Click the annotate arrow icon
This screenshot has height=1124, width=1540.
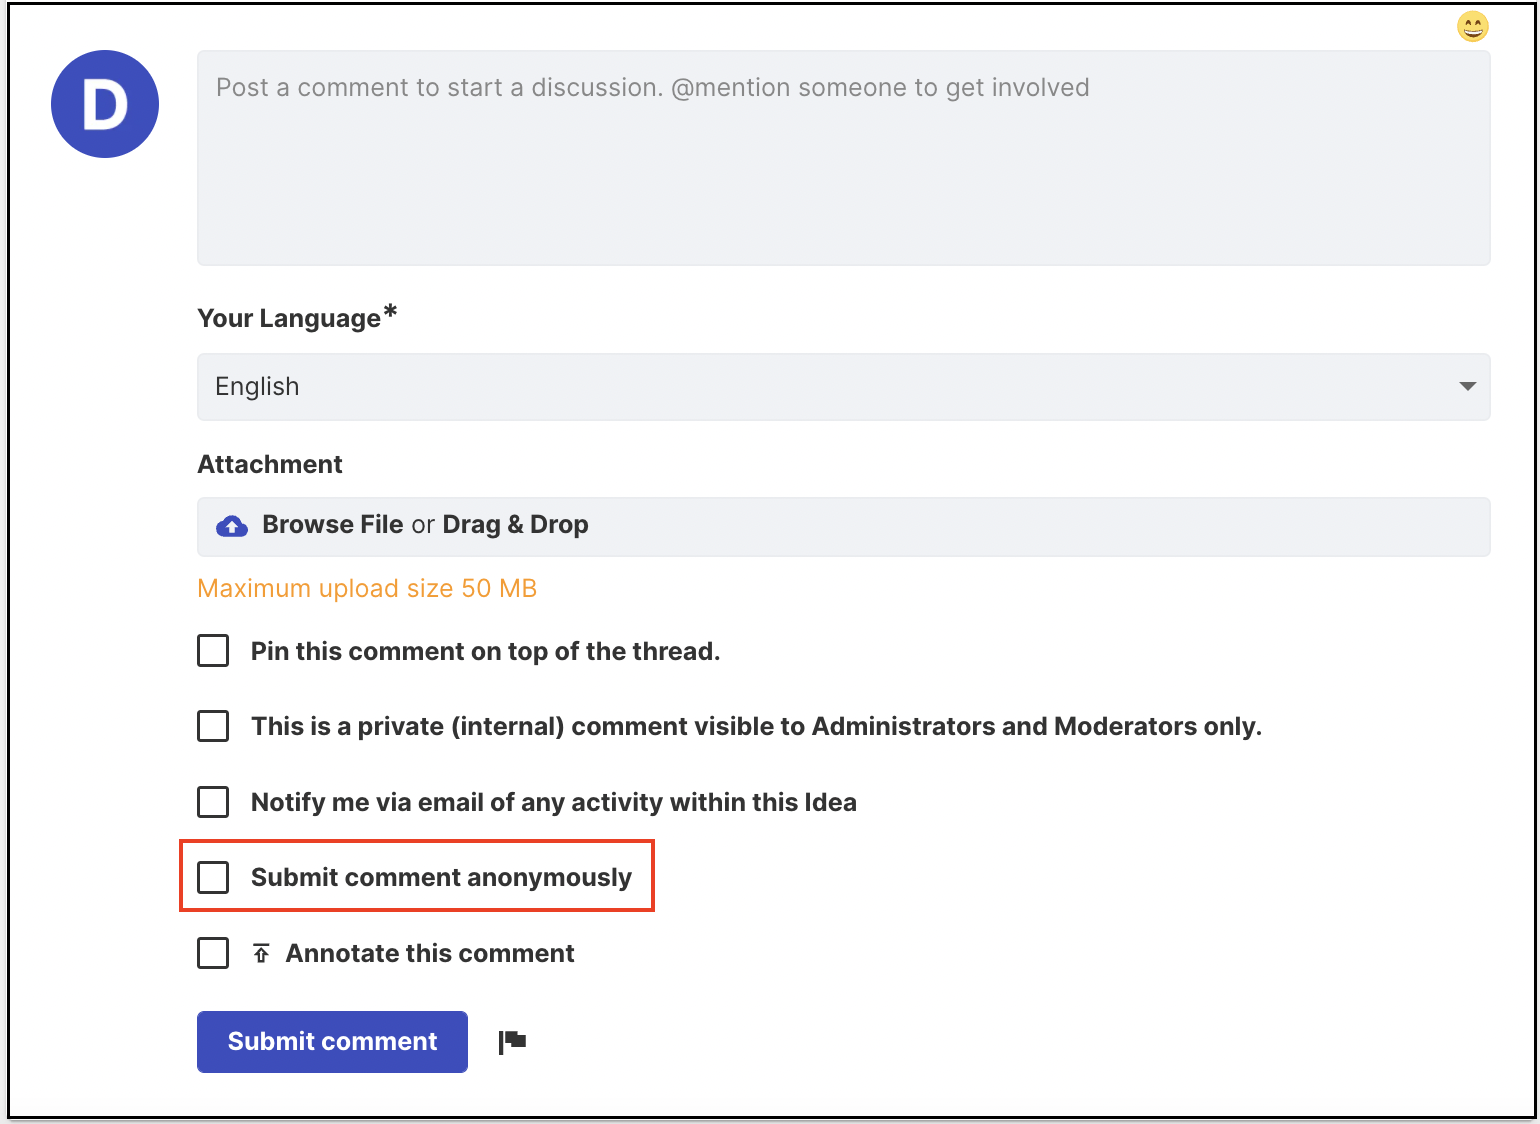pyautogui.click(x=261, y=953)
